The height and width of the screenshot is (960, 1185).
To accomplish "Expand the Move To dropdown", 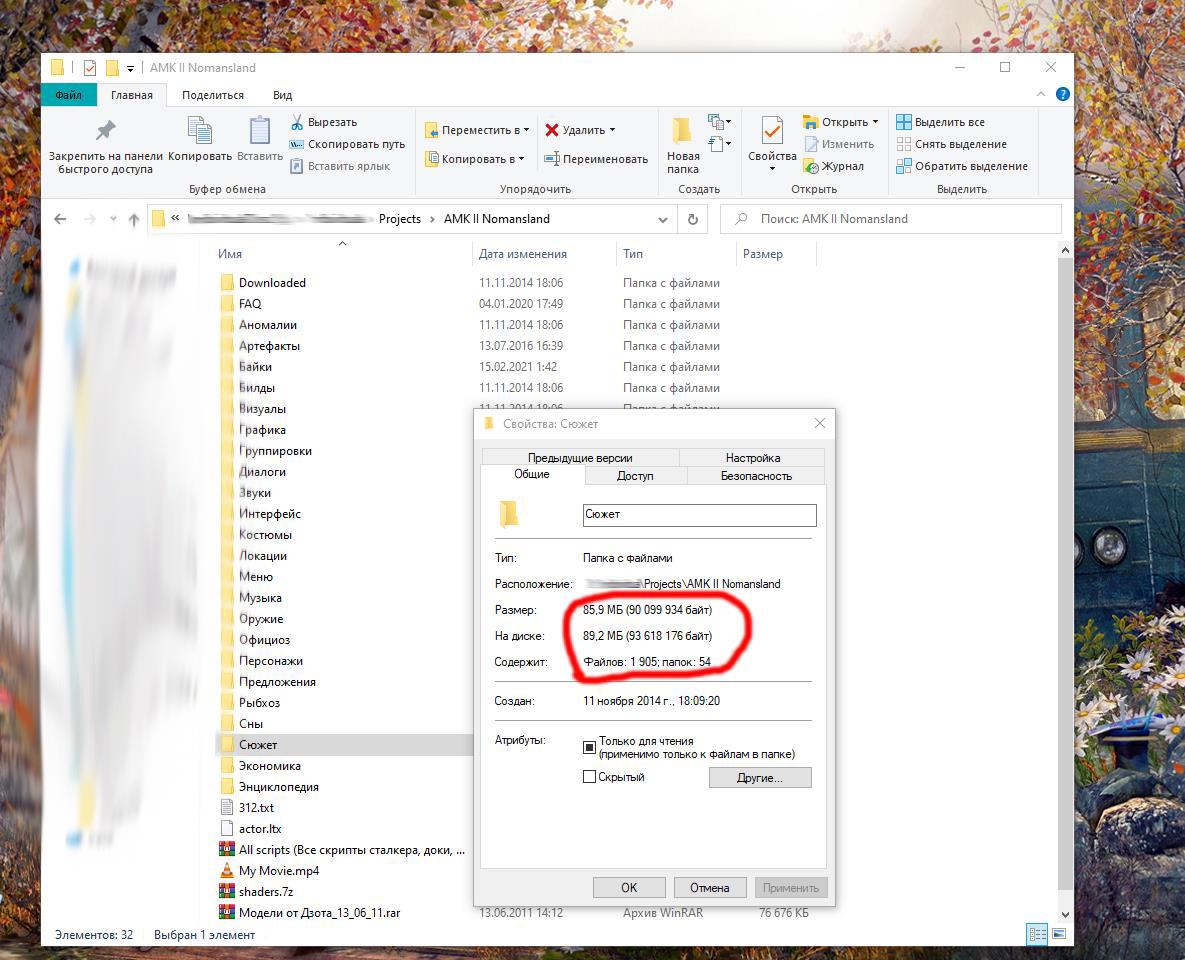I will click(x=526, y=130).
